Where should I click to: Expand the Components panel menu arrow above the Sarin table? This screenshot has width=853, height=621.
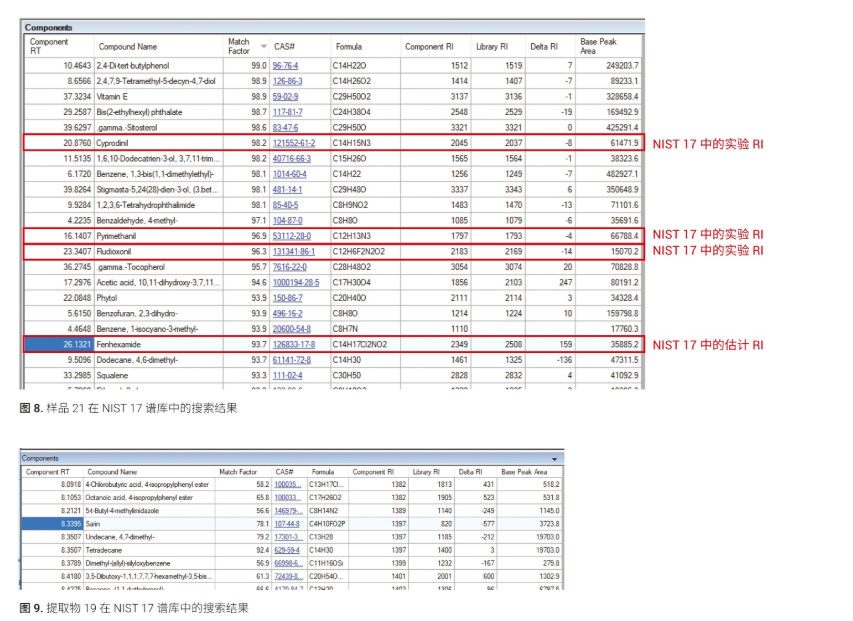[554, 459]
